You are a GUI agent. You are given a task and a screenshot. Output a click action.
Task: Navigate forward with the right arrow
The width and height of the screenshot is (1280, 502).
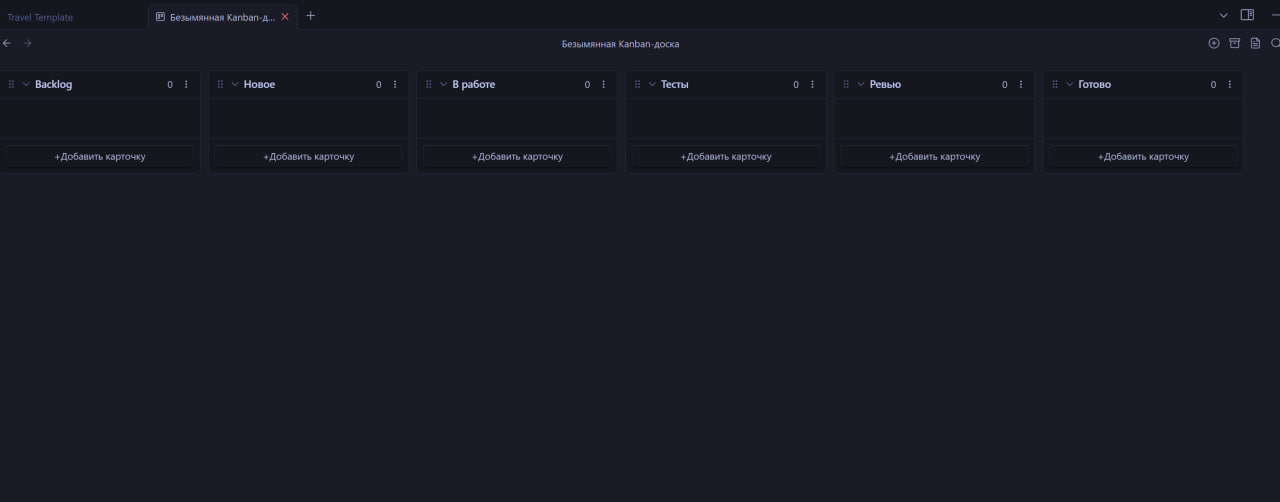coord(28,43)
